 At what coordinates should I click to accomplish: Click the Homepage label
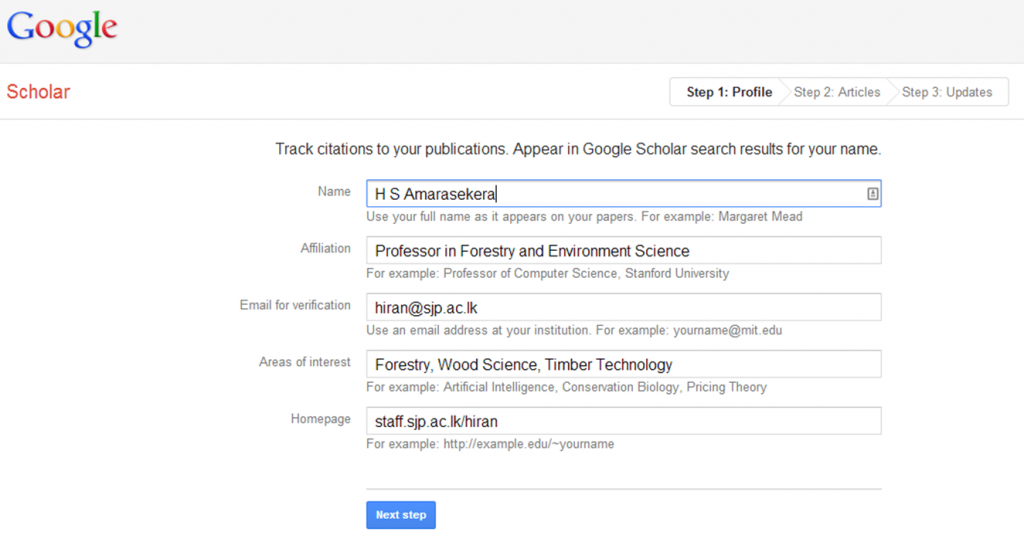[x=320, y=419]
